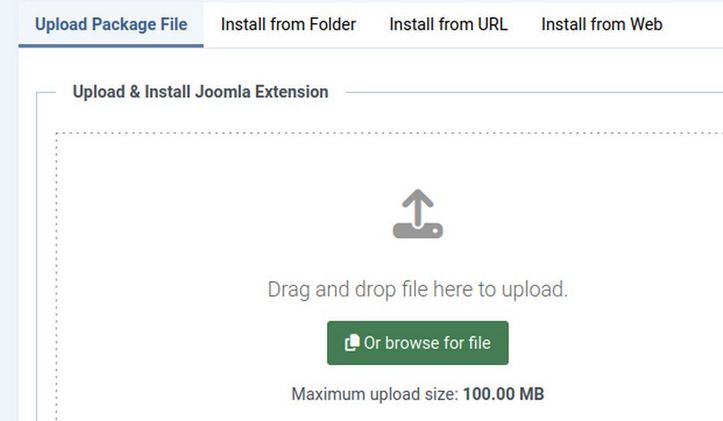Click the files icon on browse button
723x421 pixels.
tap(351, 343)
